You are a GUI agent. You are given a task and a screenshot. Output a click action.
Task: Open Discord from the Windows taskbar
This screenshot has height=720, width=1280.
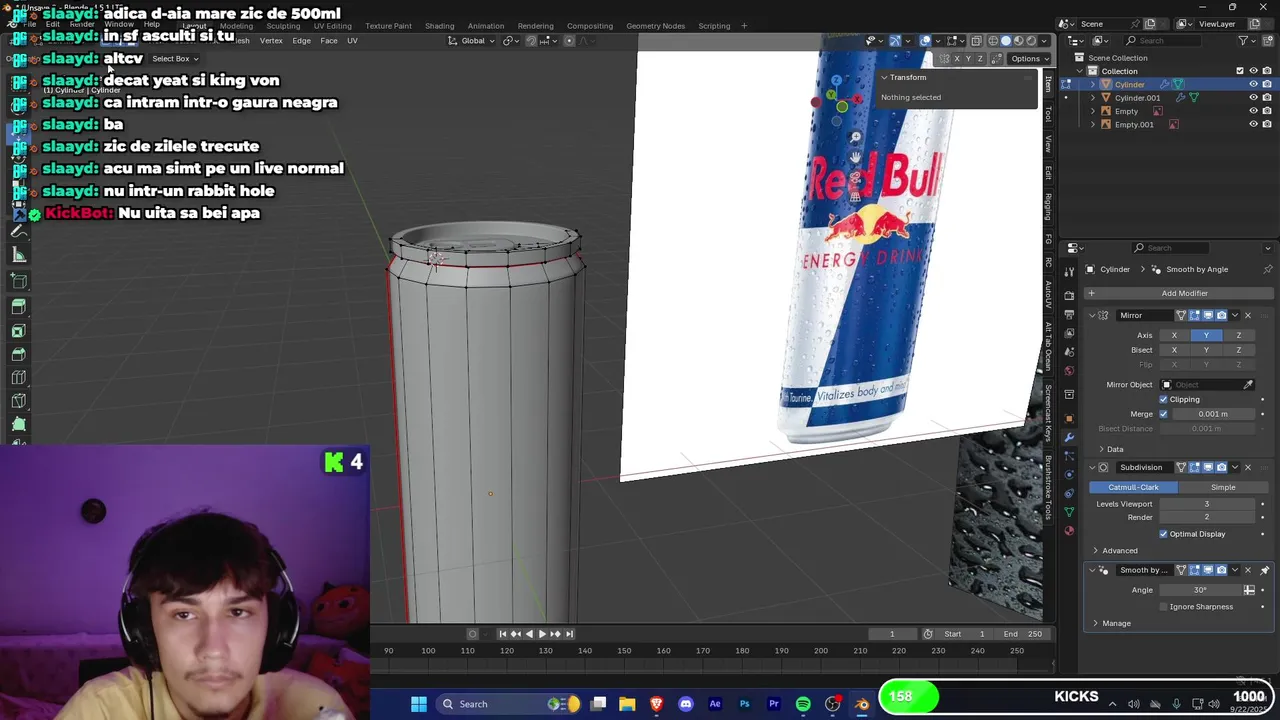686,704
